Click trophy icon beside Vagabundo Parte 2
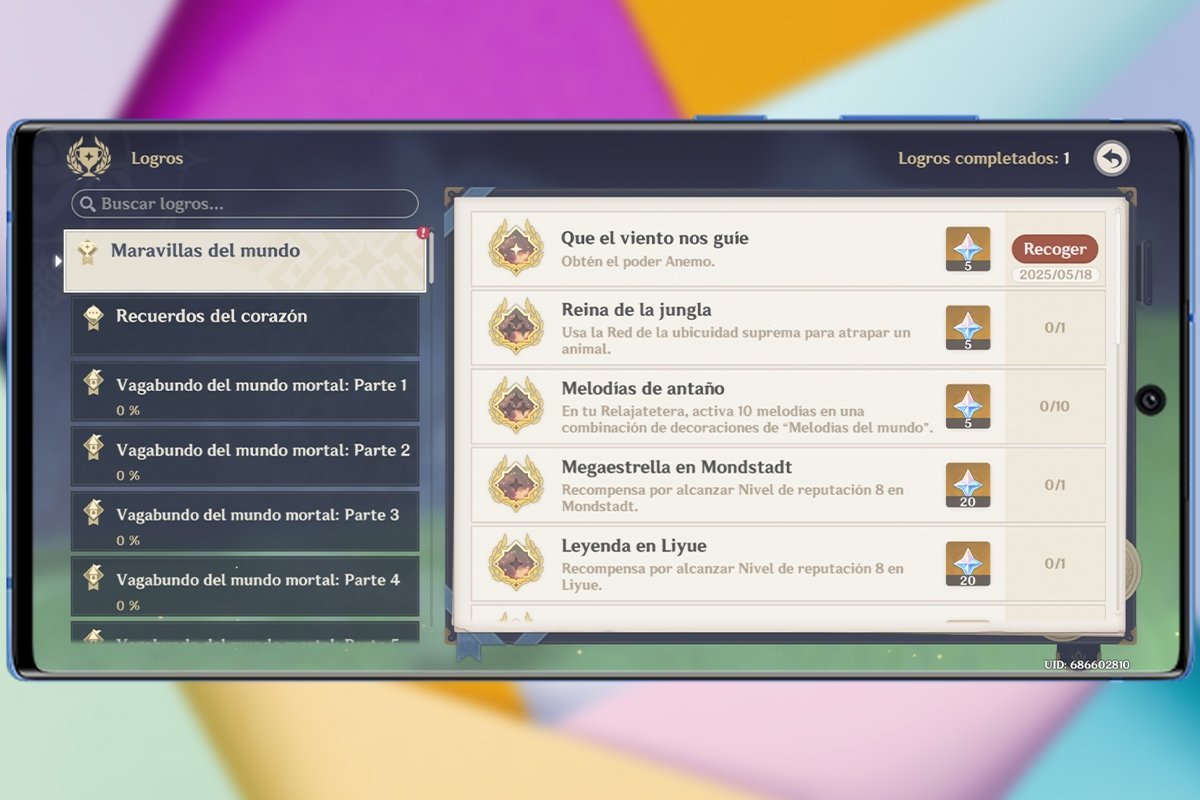Screen dimensions: 1200x800 93,448
